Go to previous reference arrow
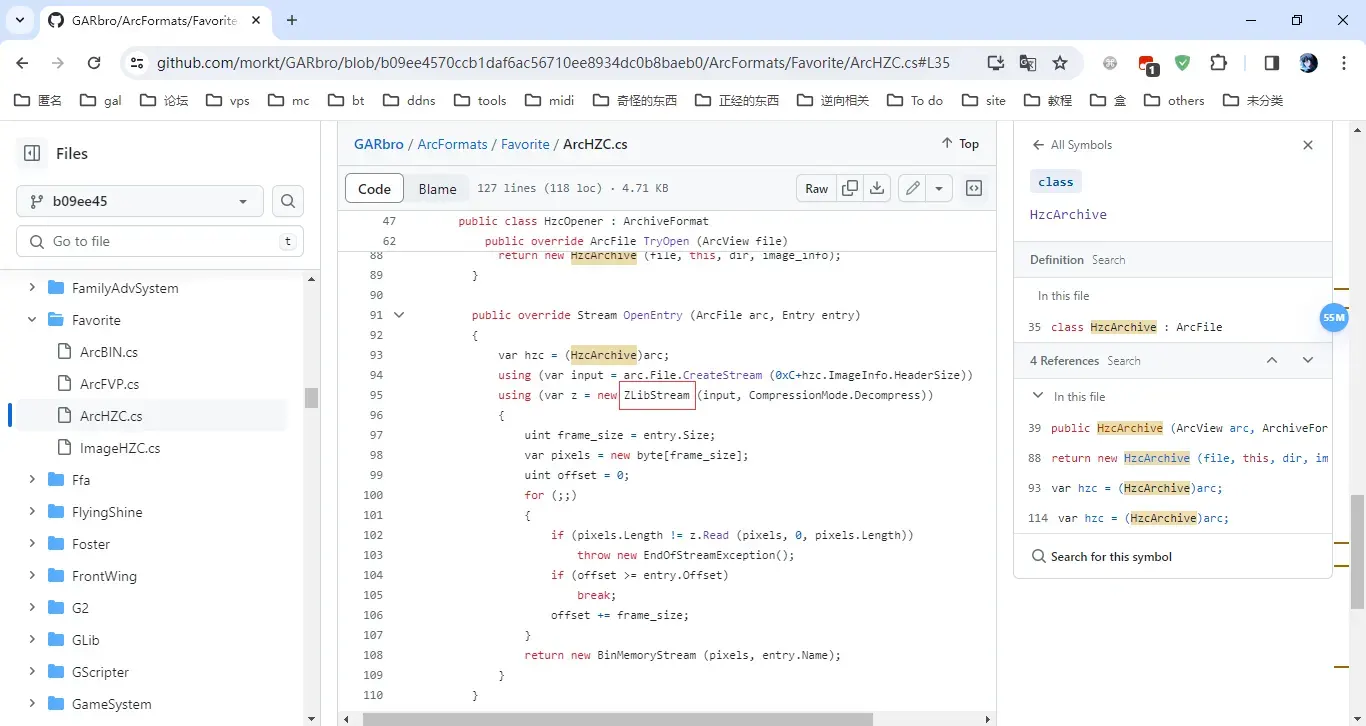 coord(1272,360)
